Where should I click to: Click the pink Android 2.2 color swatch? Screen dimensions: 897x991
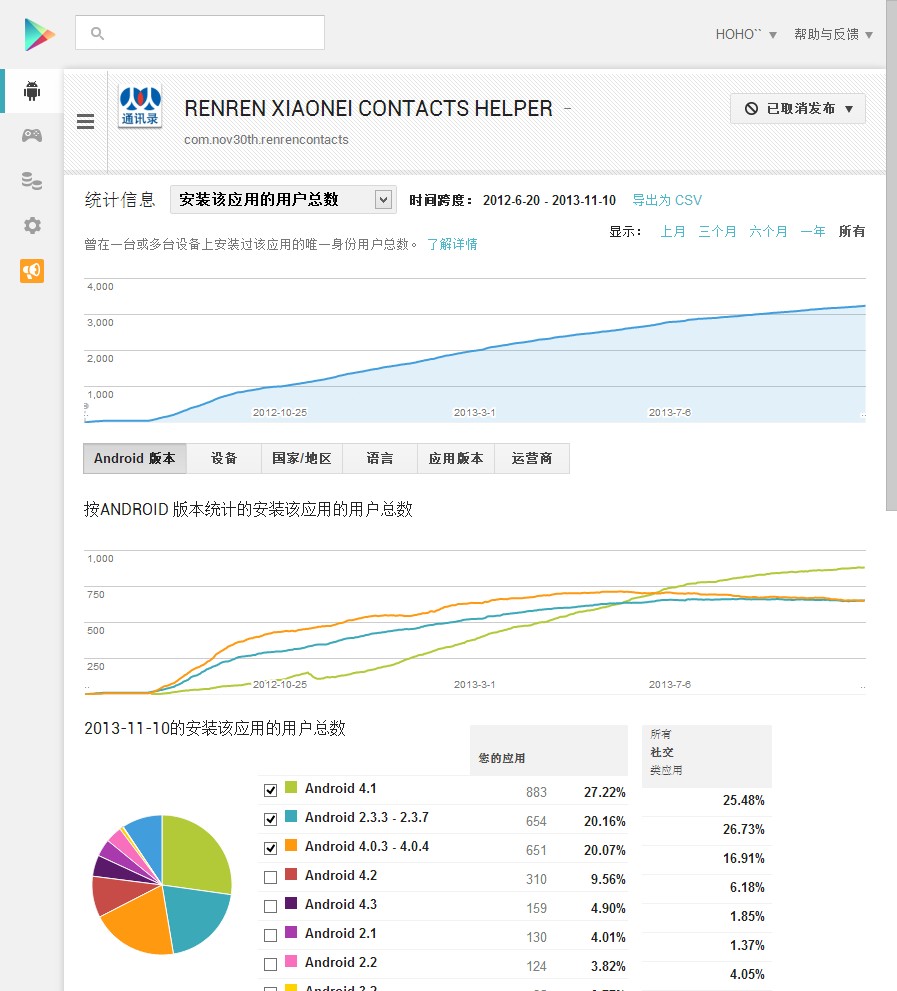(291, 961)
